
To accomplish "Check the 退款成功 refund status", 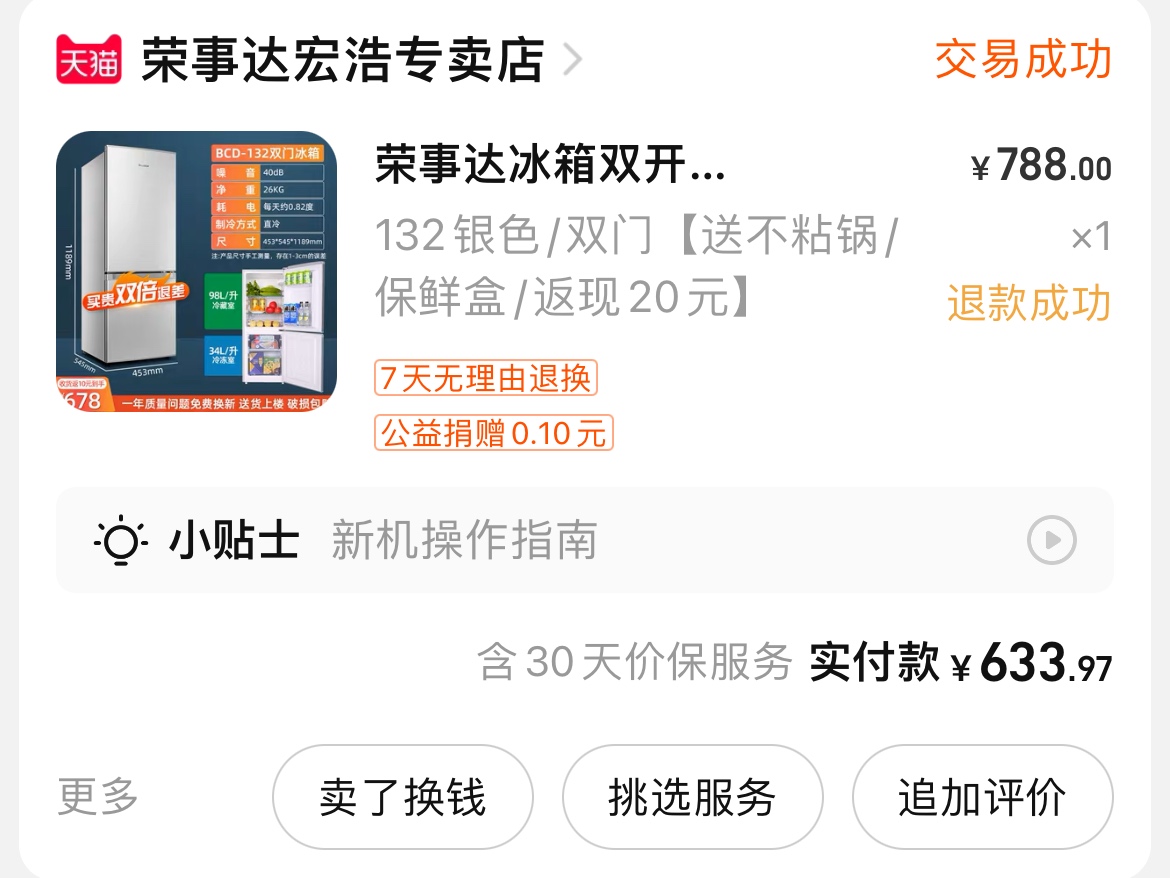I will click(x=1030, y=303).
